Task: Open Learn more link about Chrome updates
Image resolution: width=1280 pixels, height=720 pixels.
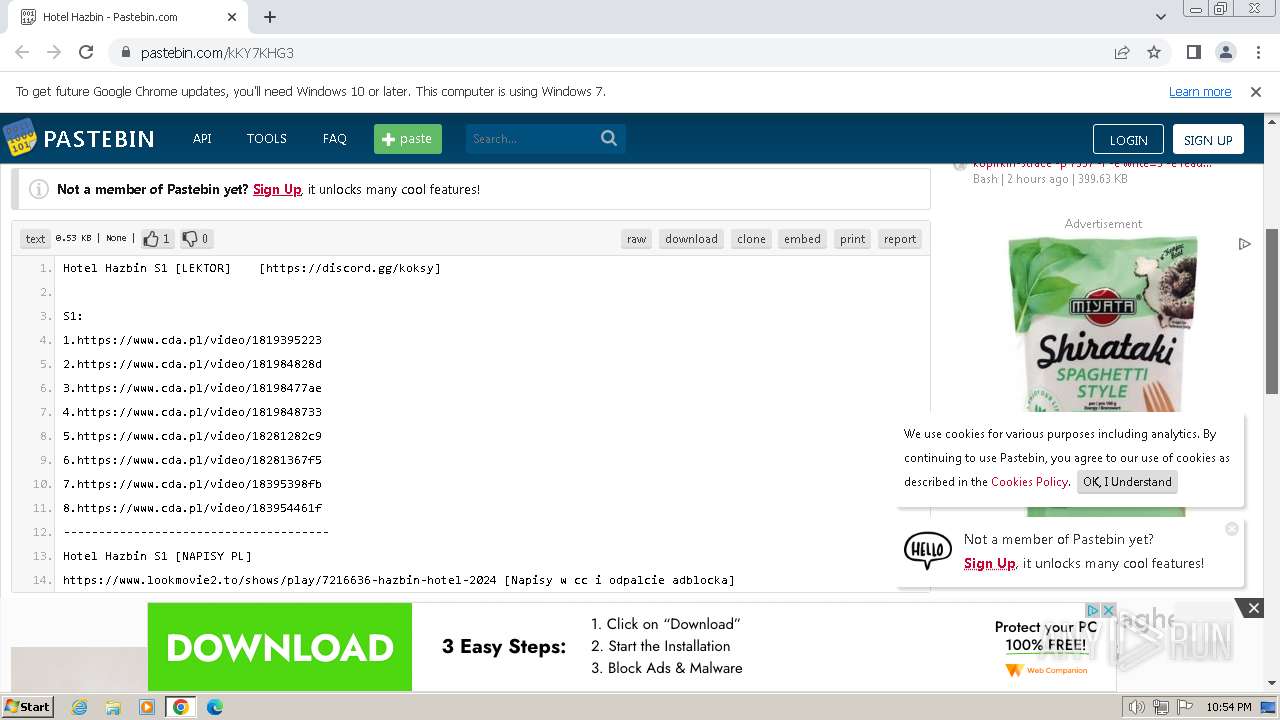Action: pos(1200,91)
